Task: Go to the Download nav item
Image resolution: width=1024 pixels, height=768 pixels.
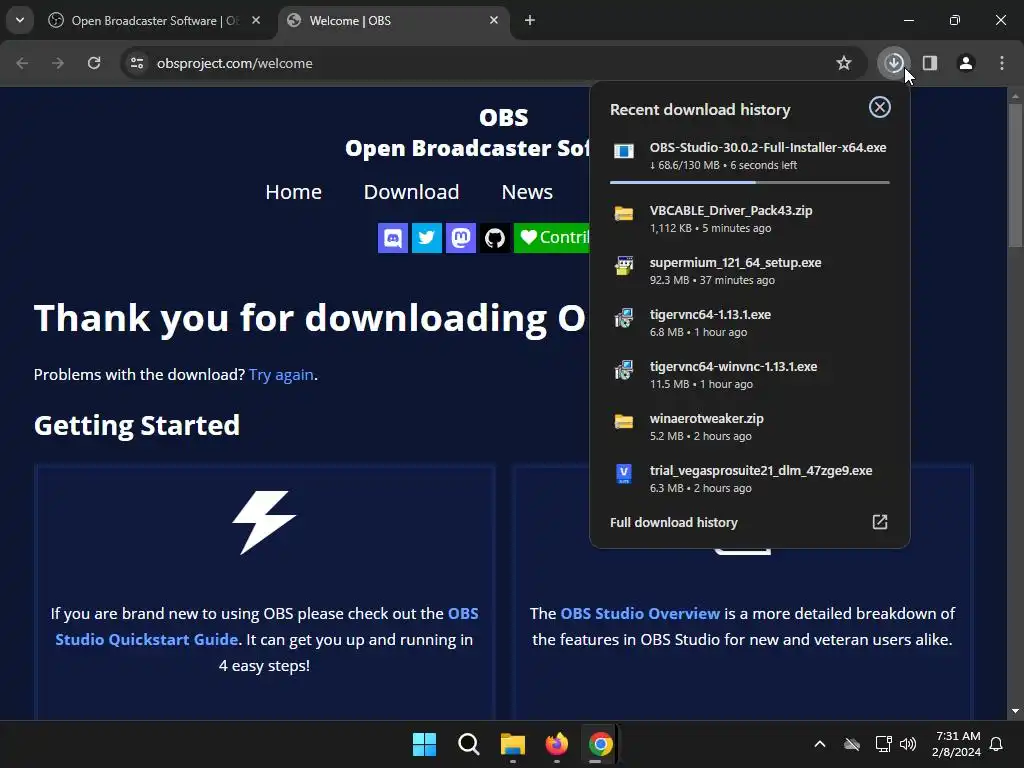Action: 411,192
